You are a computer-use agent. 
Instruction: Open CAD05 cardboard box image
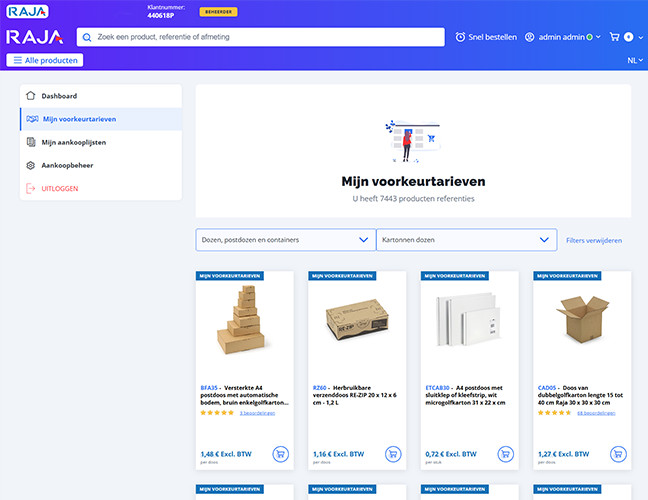coord(582,319)
